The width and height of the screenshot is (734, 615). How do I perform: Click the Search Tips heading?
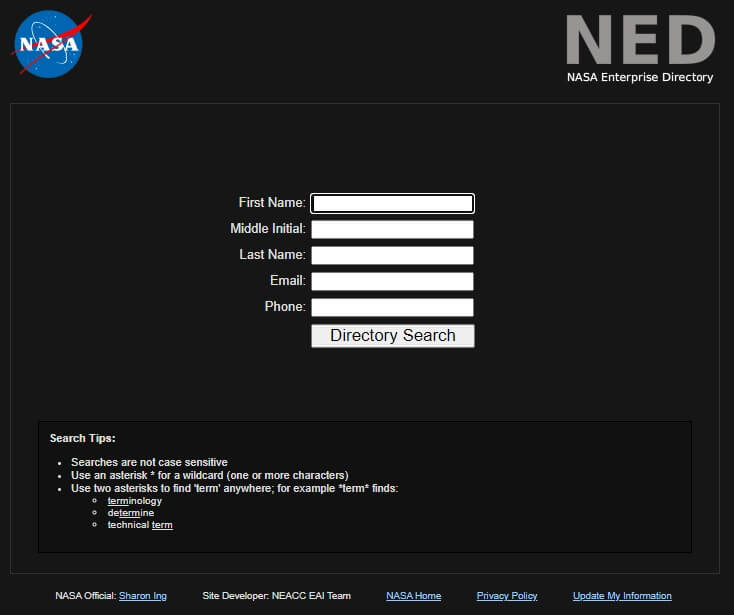pos(82,438)
